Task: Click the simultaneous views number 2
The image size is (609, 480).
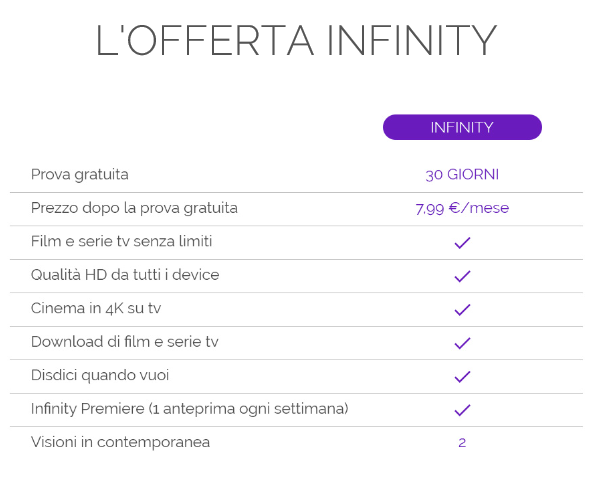Action: click(x=462, y=442)
